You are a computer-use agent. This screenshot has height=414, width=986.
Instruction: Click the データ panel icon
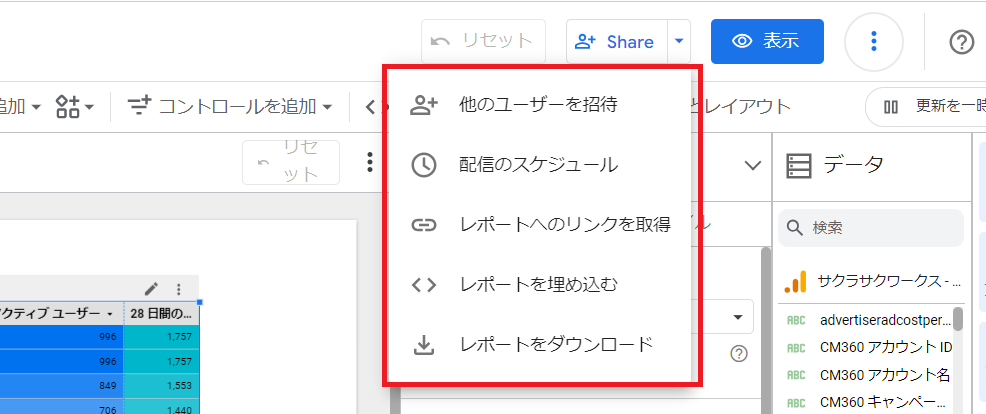pos(799,166)
